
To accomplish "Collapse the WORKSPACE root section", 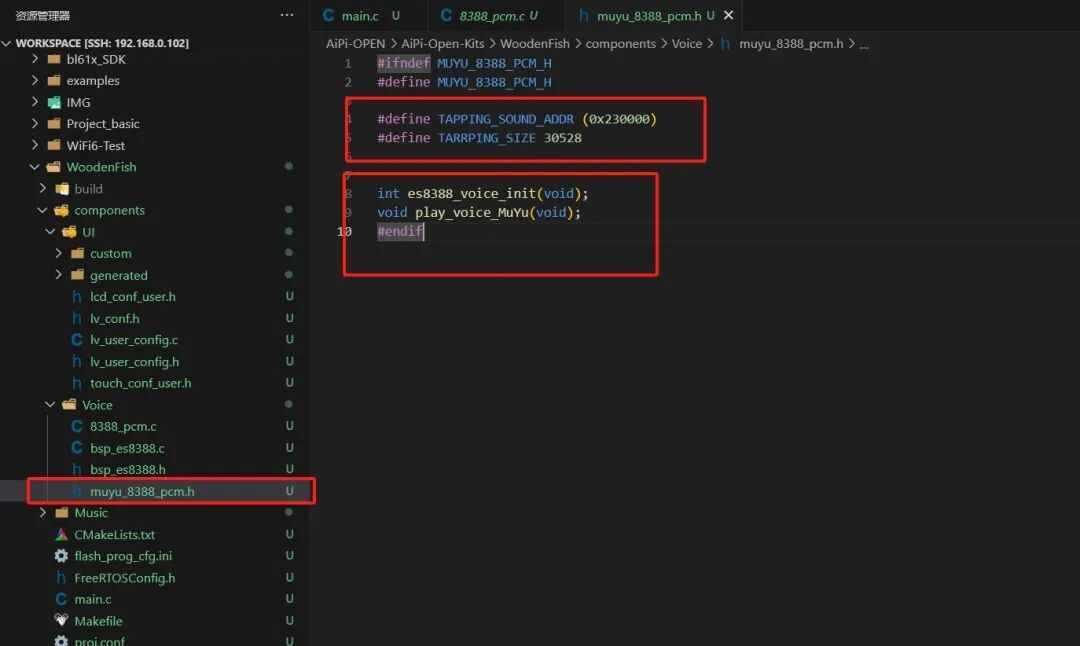I will pyautogui.click(x=7, y=43).
